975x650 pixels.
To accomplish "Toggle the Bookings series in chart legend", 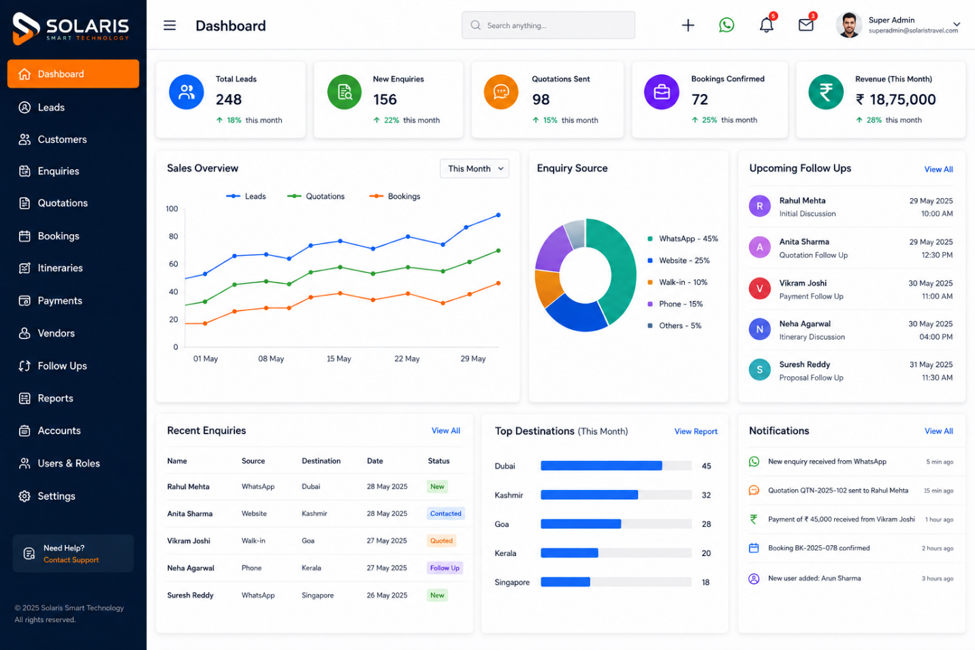I will tap(395, 196).
